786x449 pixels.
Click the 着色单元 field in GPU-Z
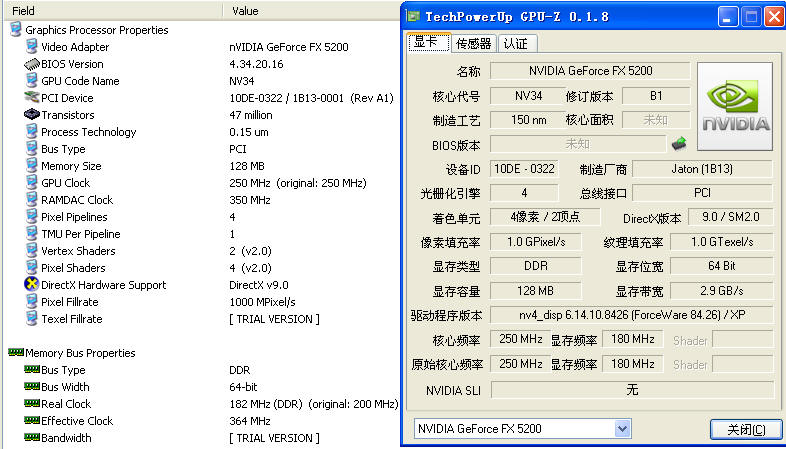545,217
